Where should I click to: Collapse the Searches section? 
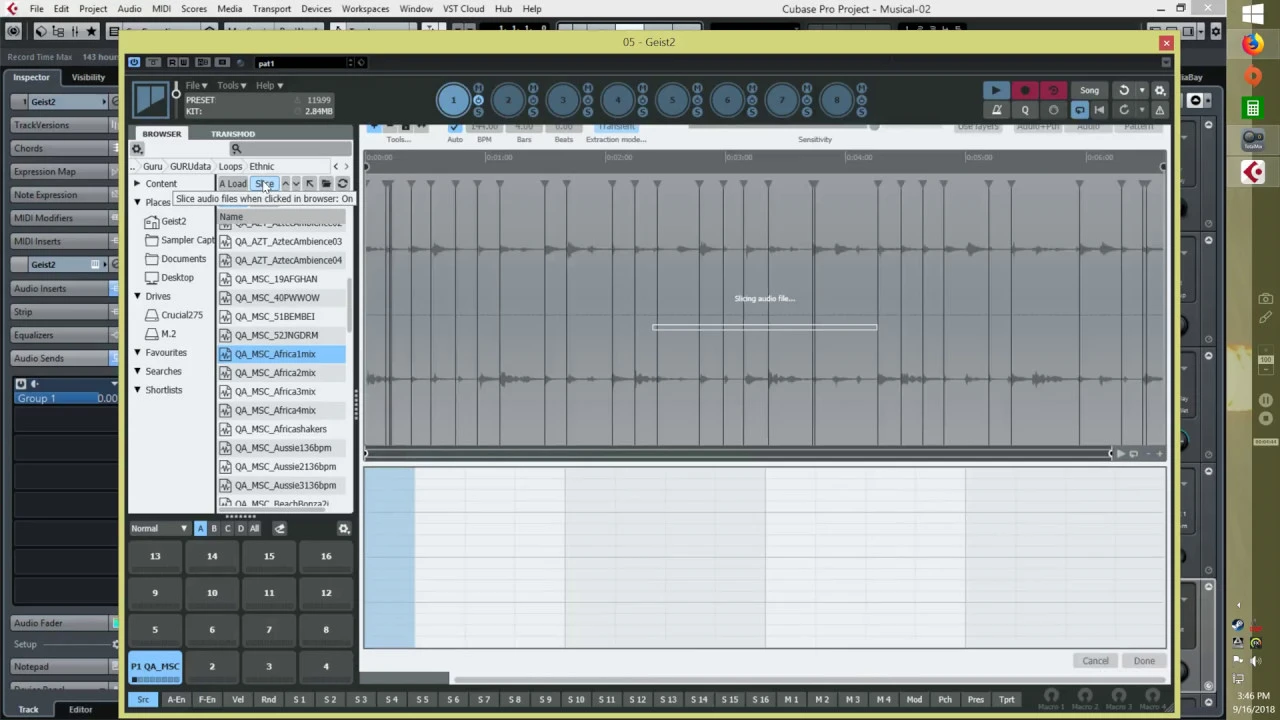[x=137, y=371]
